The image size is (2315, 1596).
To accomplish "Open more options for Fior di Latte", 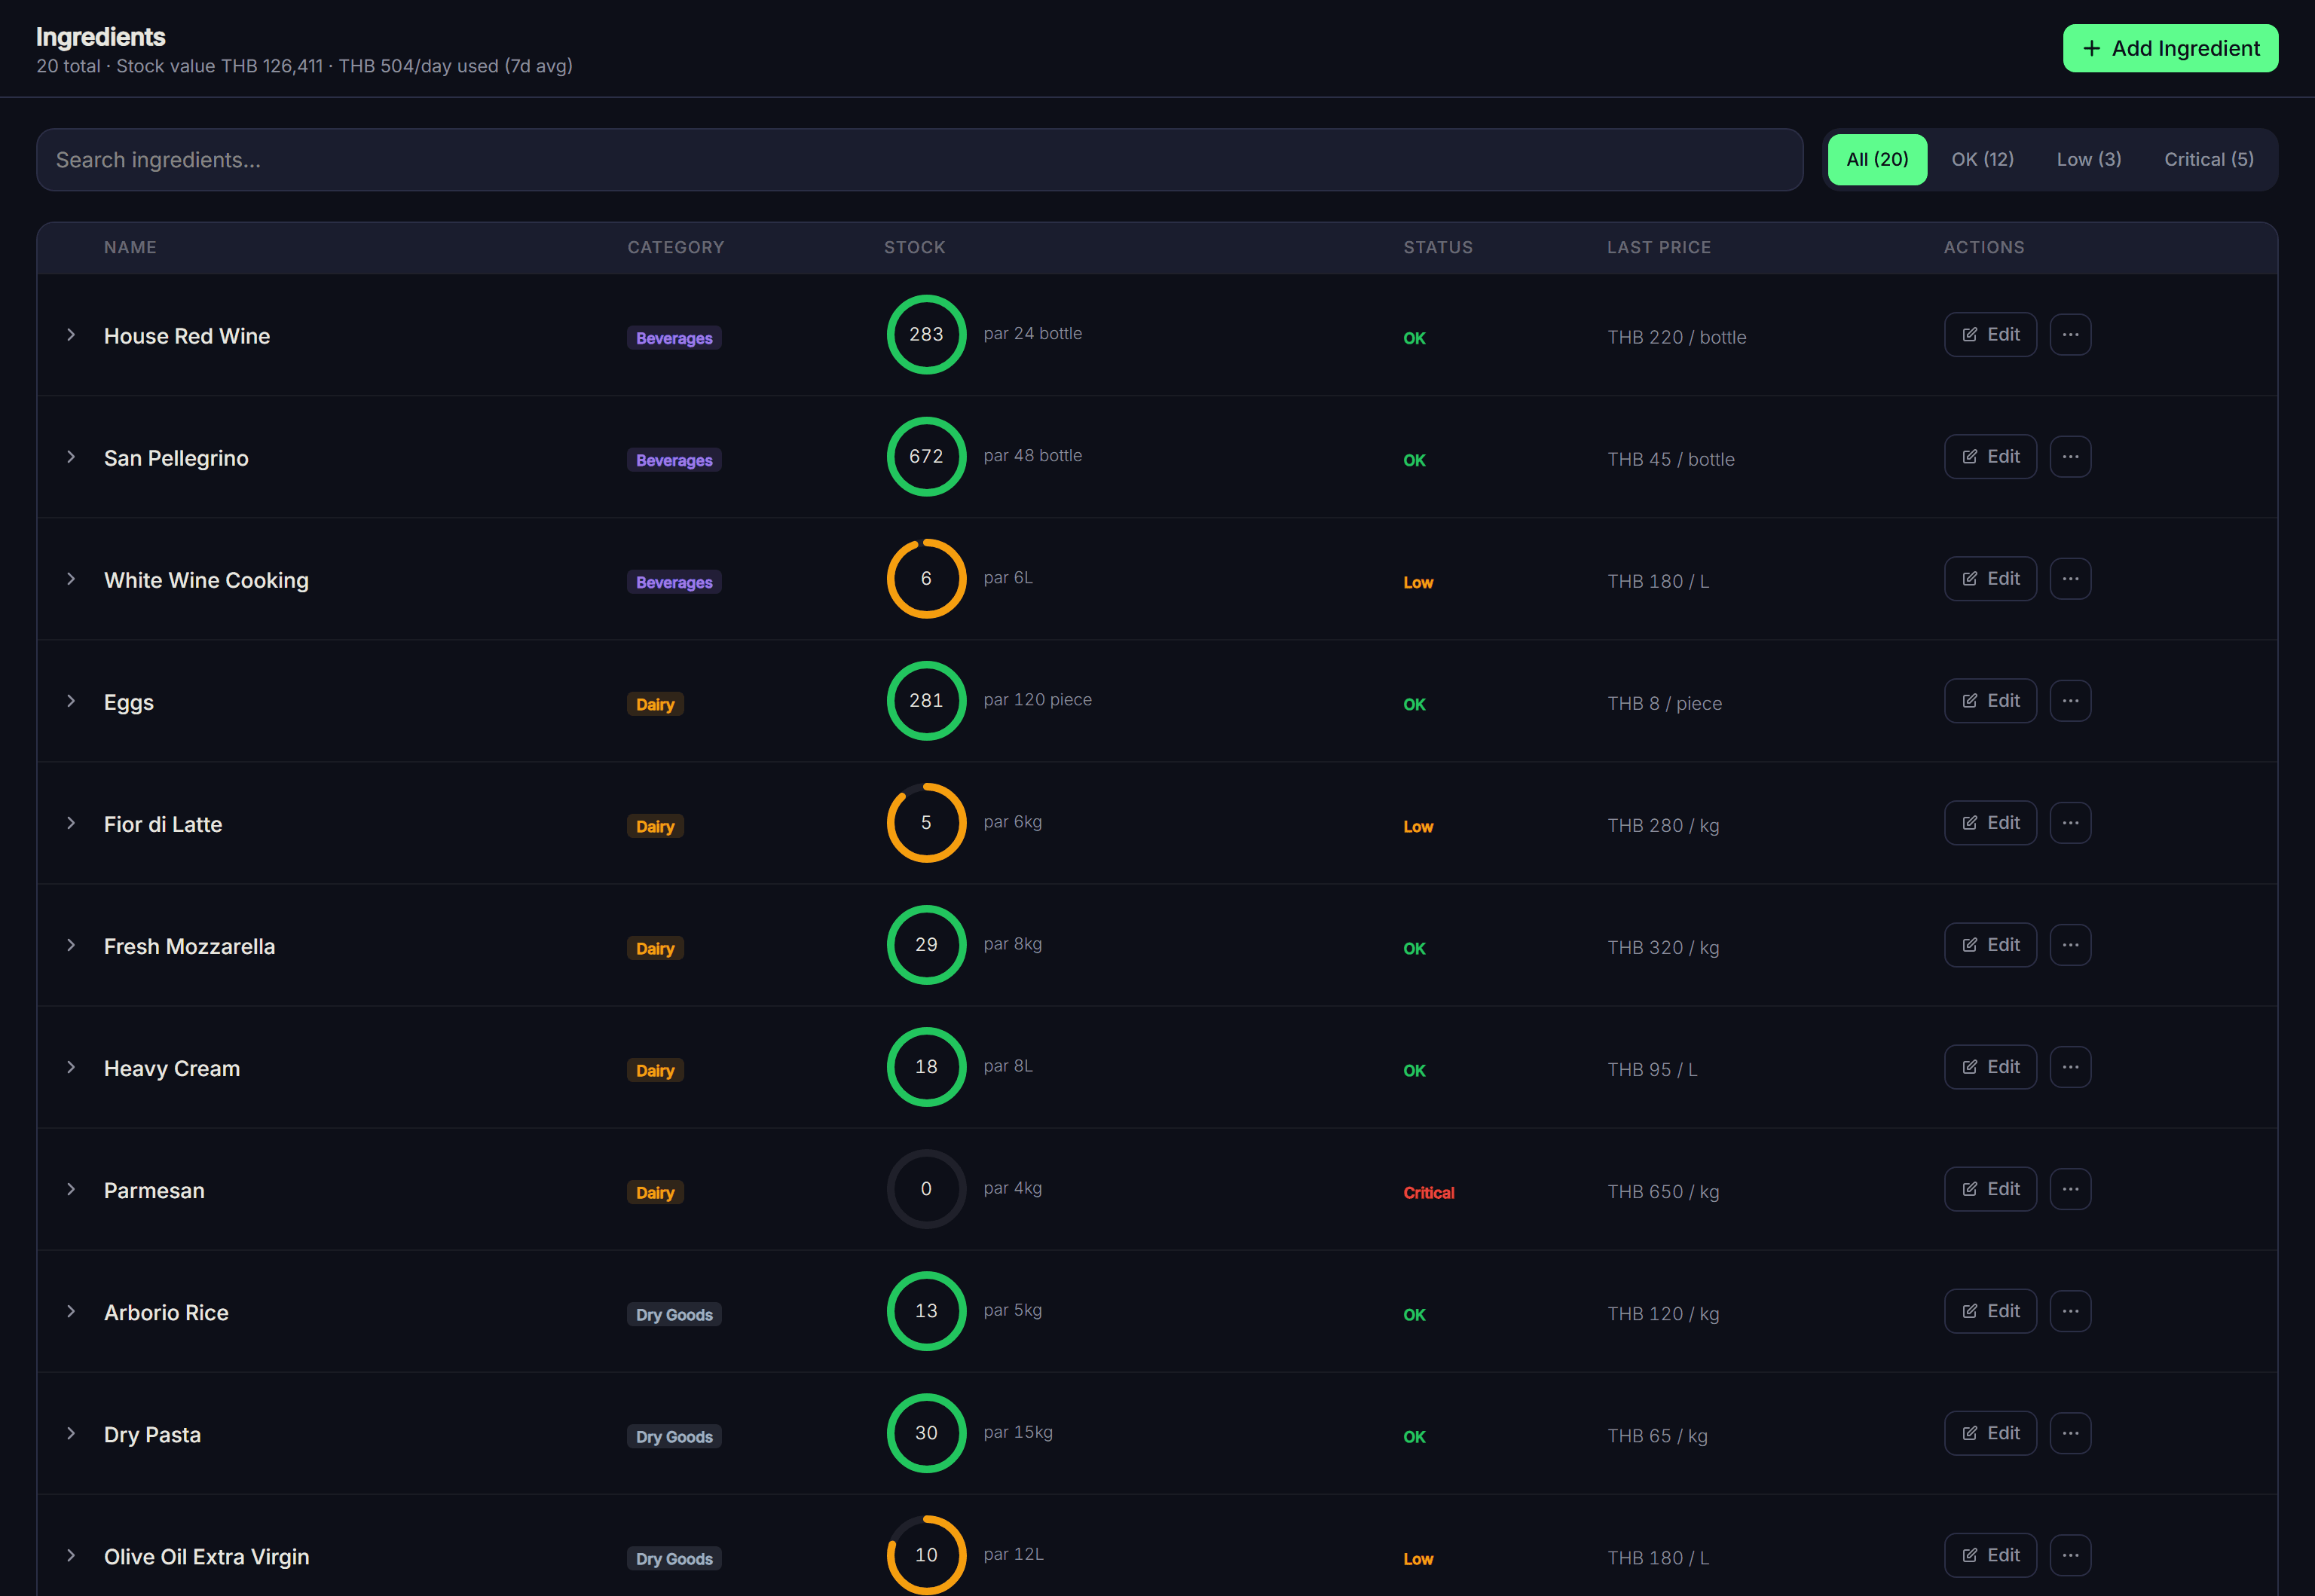I will (2070, 823).
